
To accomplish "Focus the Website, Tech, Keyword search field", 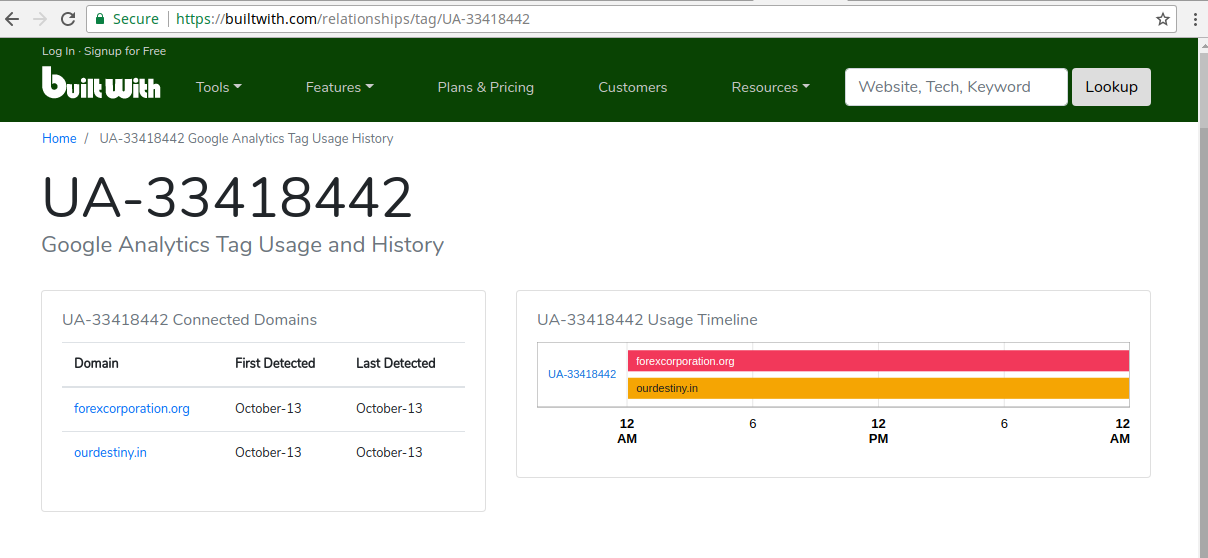I will tap(956, 87).
